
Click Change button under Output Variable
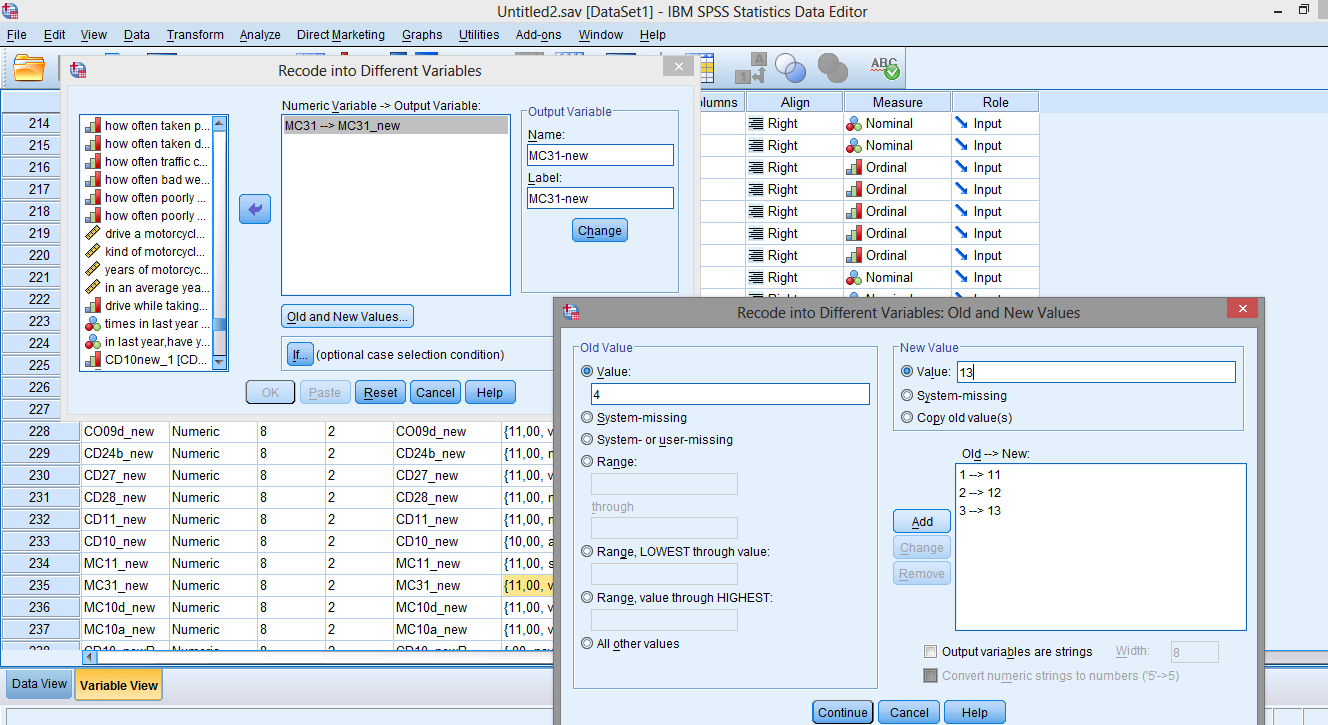600,230
